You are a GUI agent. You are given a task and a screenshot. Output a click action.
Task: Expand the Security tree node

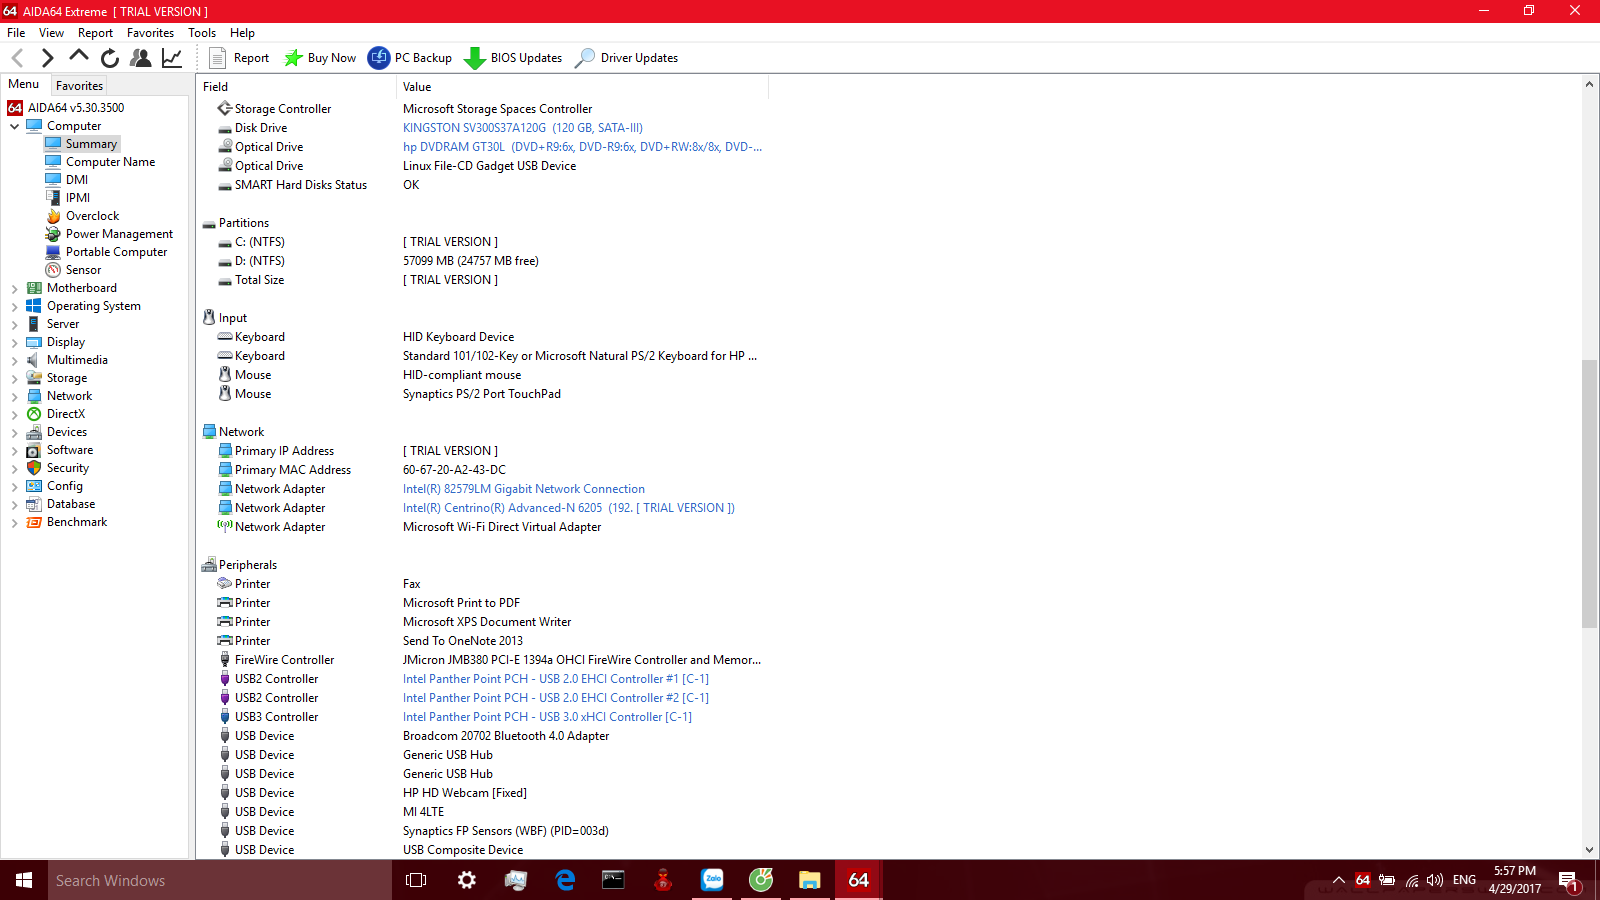(x=15, y=468)
